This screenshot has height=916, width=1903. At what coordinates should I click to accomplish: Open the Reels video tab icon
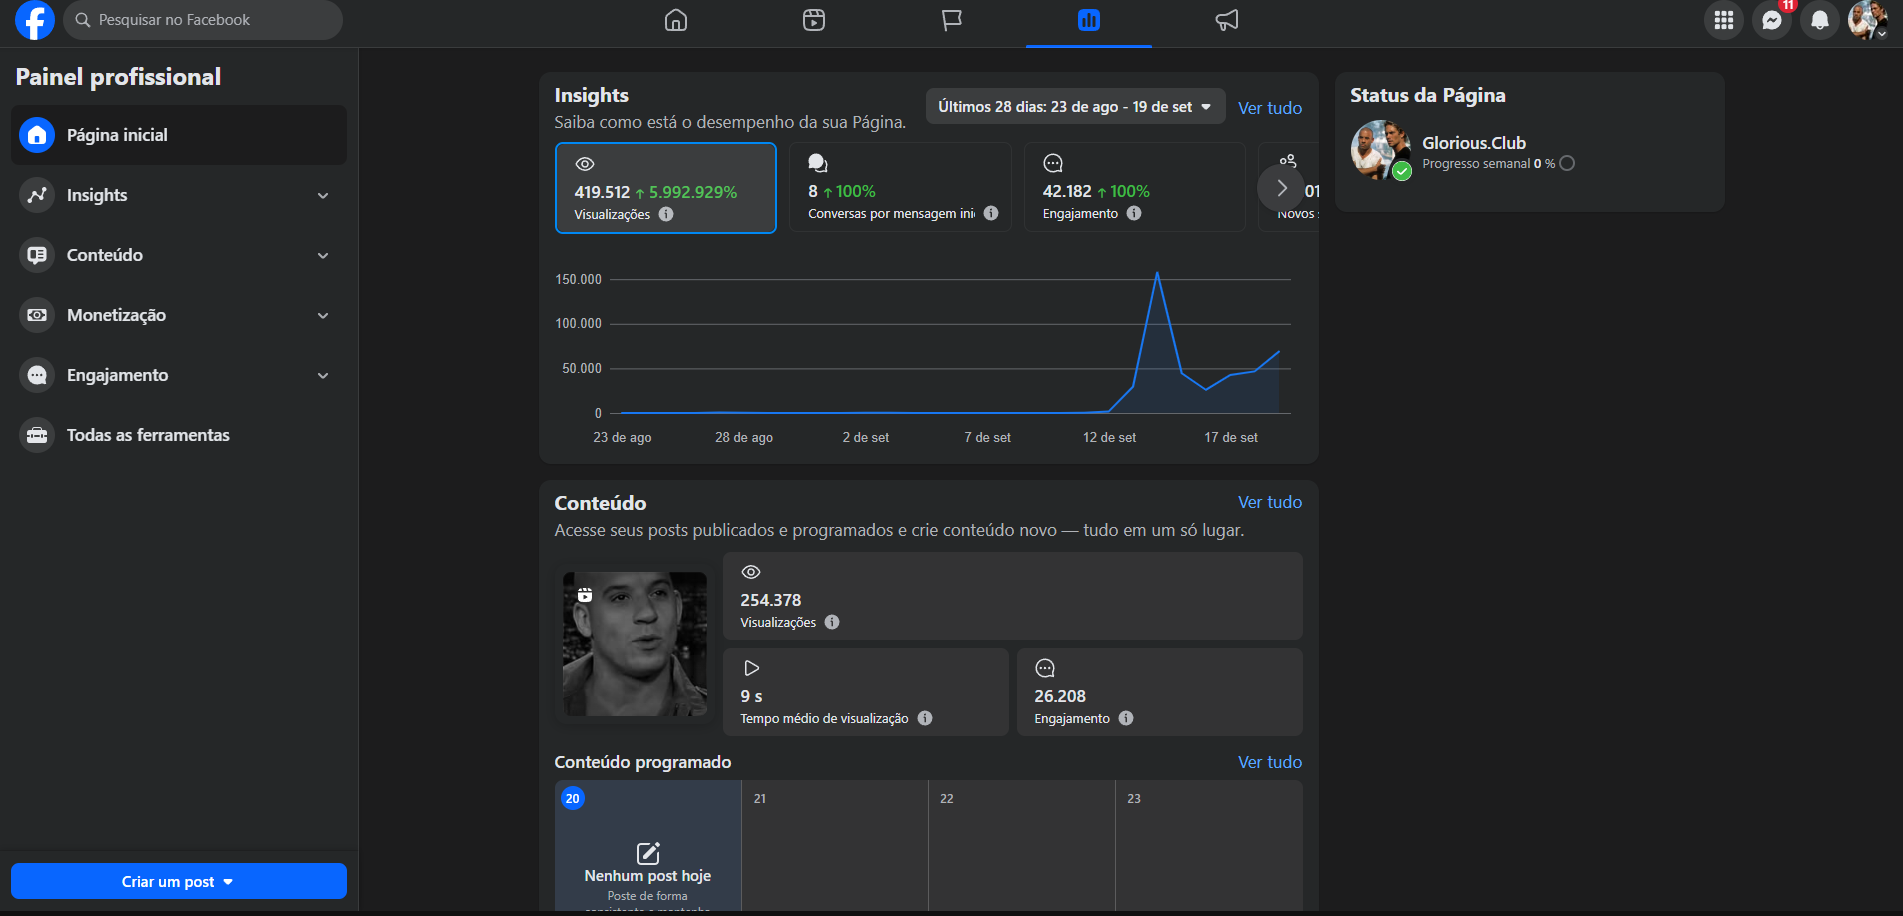click(814, 20)
